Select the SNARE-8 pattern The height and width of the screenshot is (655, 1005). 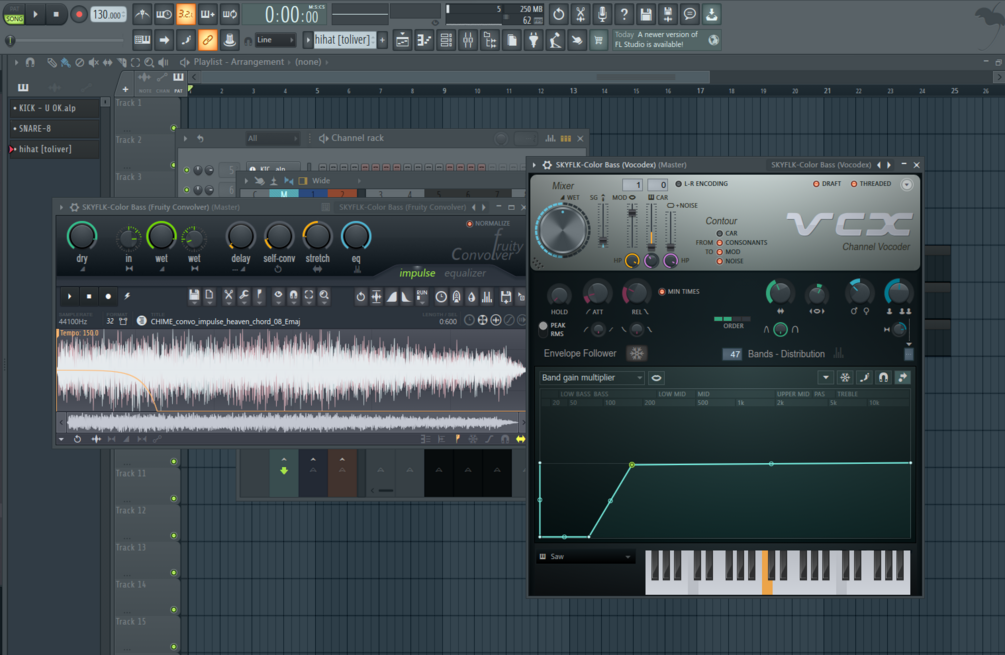54,128
